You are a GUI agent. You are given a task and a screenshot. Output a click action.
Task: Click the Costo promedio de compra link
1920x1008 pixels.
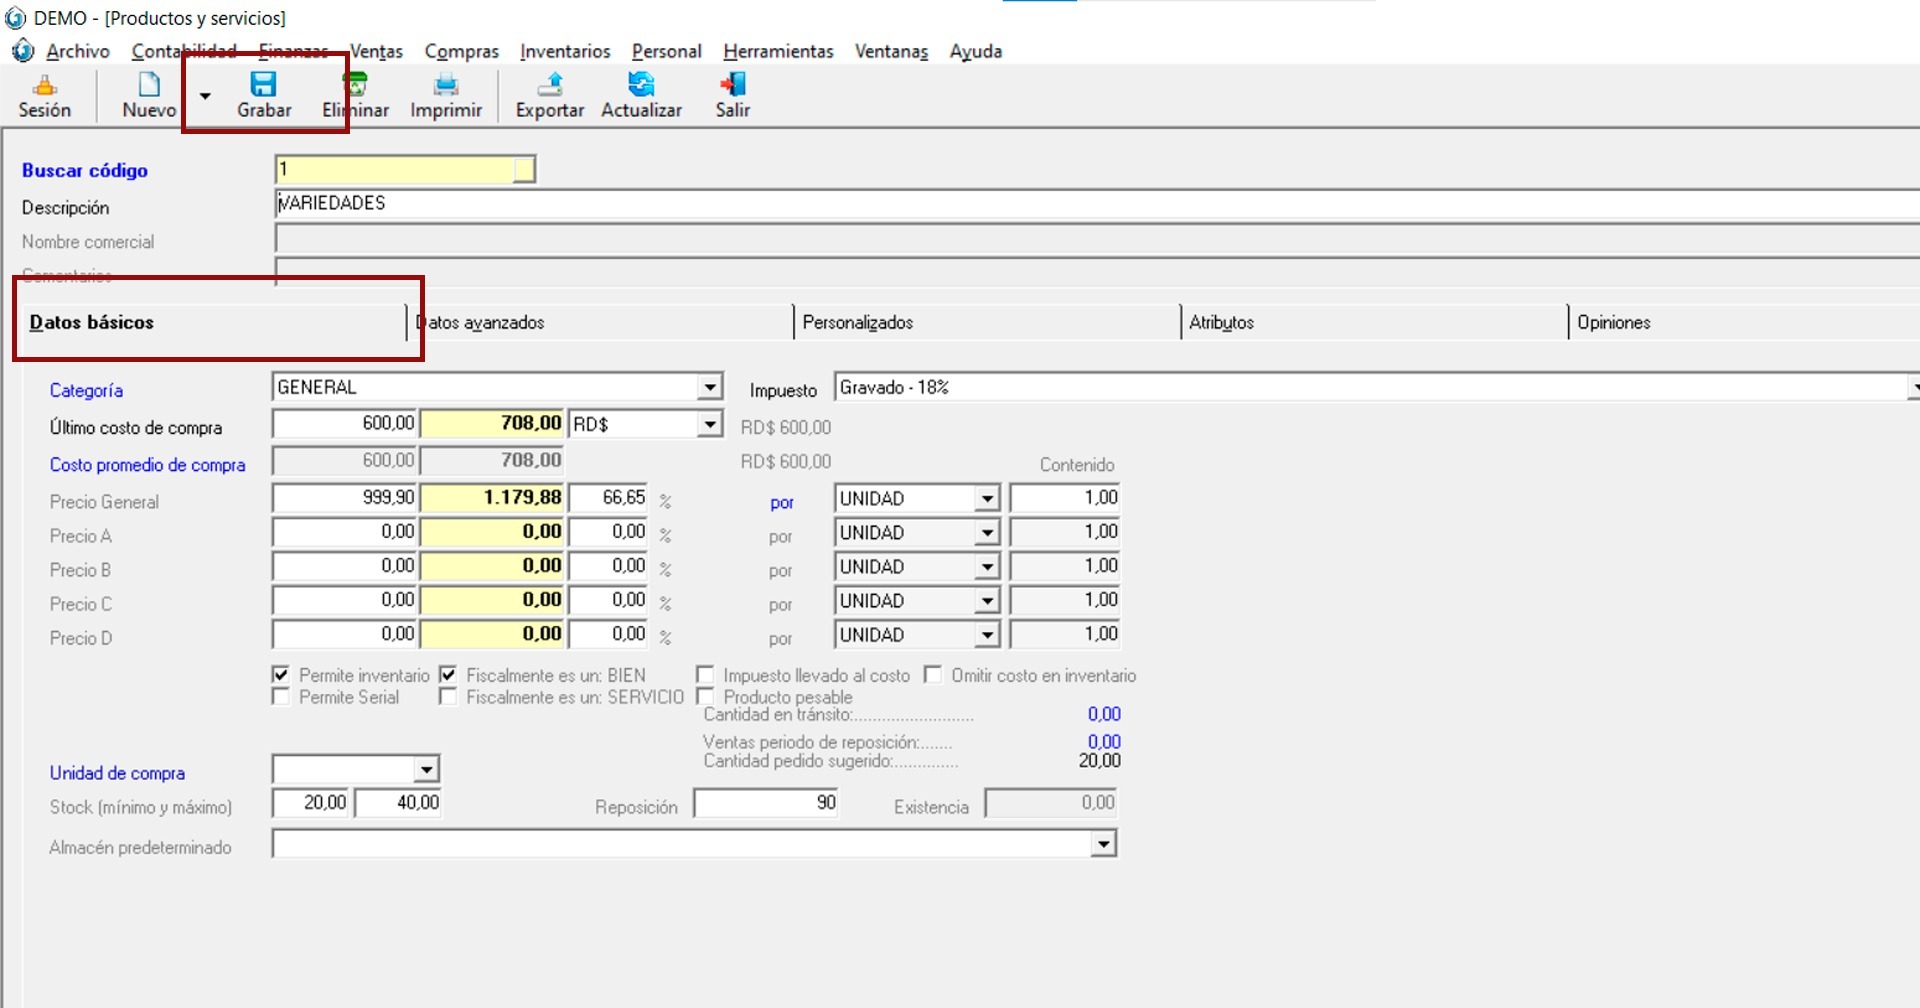(x=147, y=465)
